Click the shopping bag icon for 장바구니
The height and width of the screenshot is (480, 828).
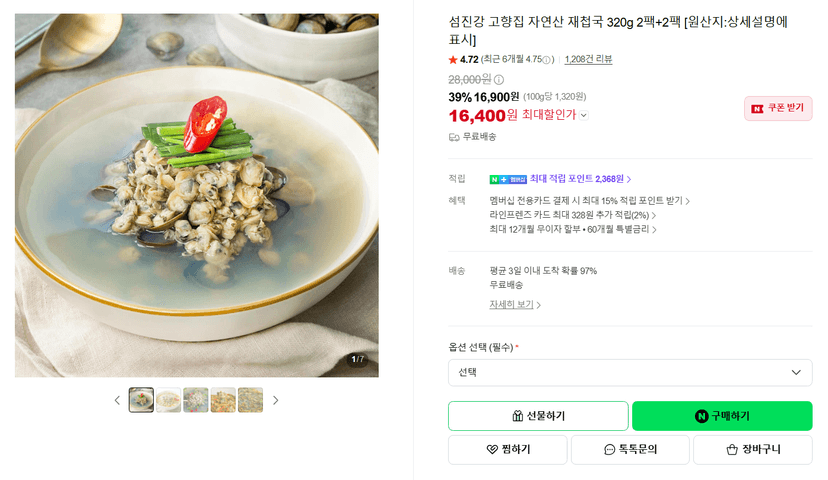(x=732, y=449)
